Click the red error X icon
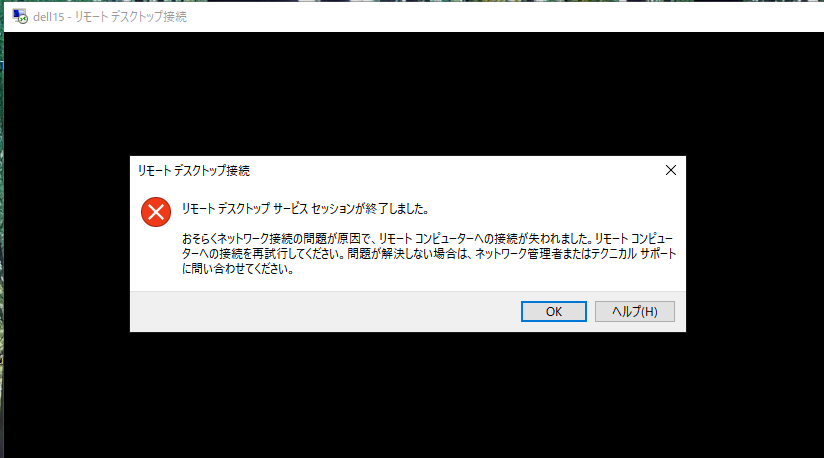Image resolution: width=824 pixels, height=458 pixels. click(x=156, y=212)
